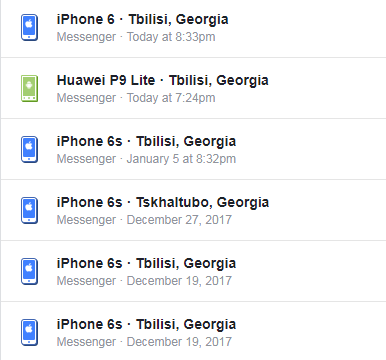Select the Messenger label beside January 5
386x360 pixels.
pos(86,159)
